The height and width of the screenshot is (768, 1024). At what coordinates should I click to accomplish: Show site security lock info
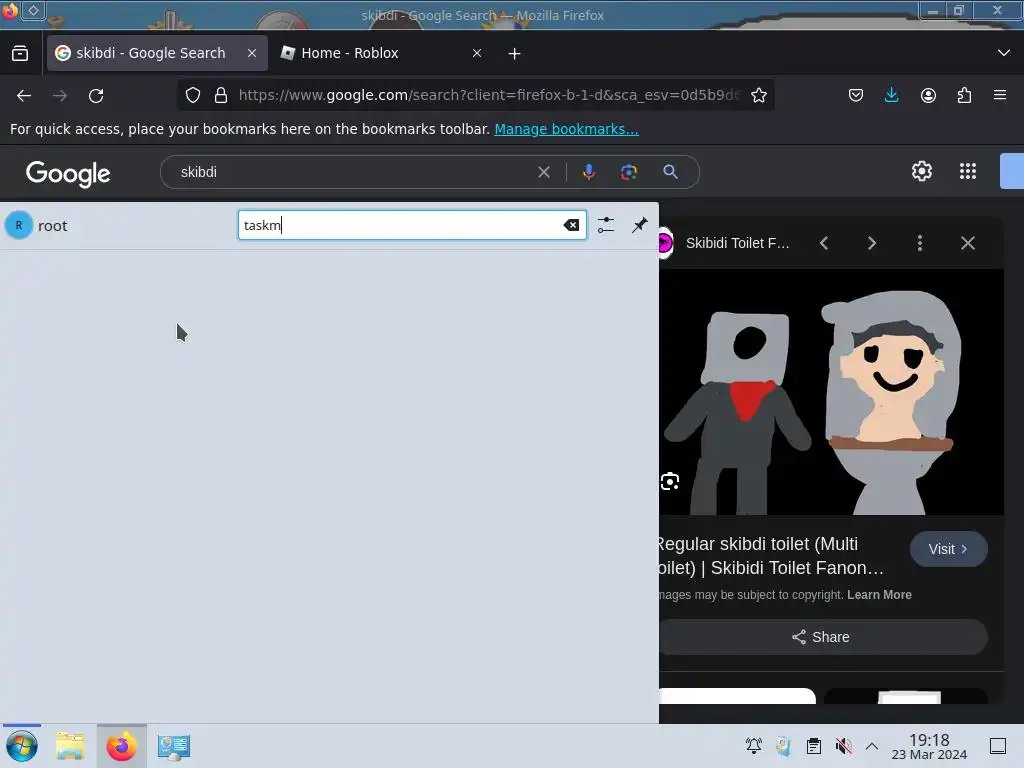pos(221,95)
